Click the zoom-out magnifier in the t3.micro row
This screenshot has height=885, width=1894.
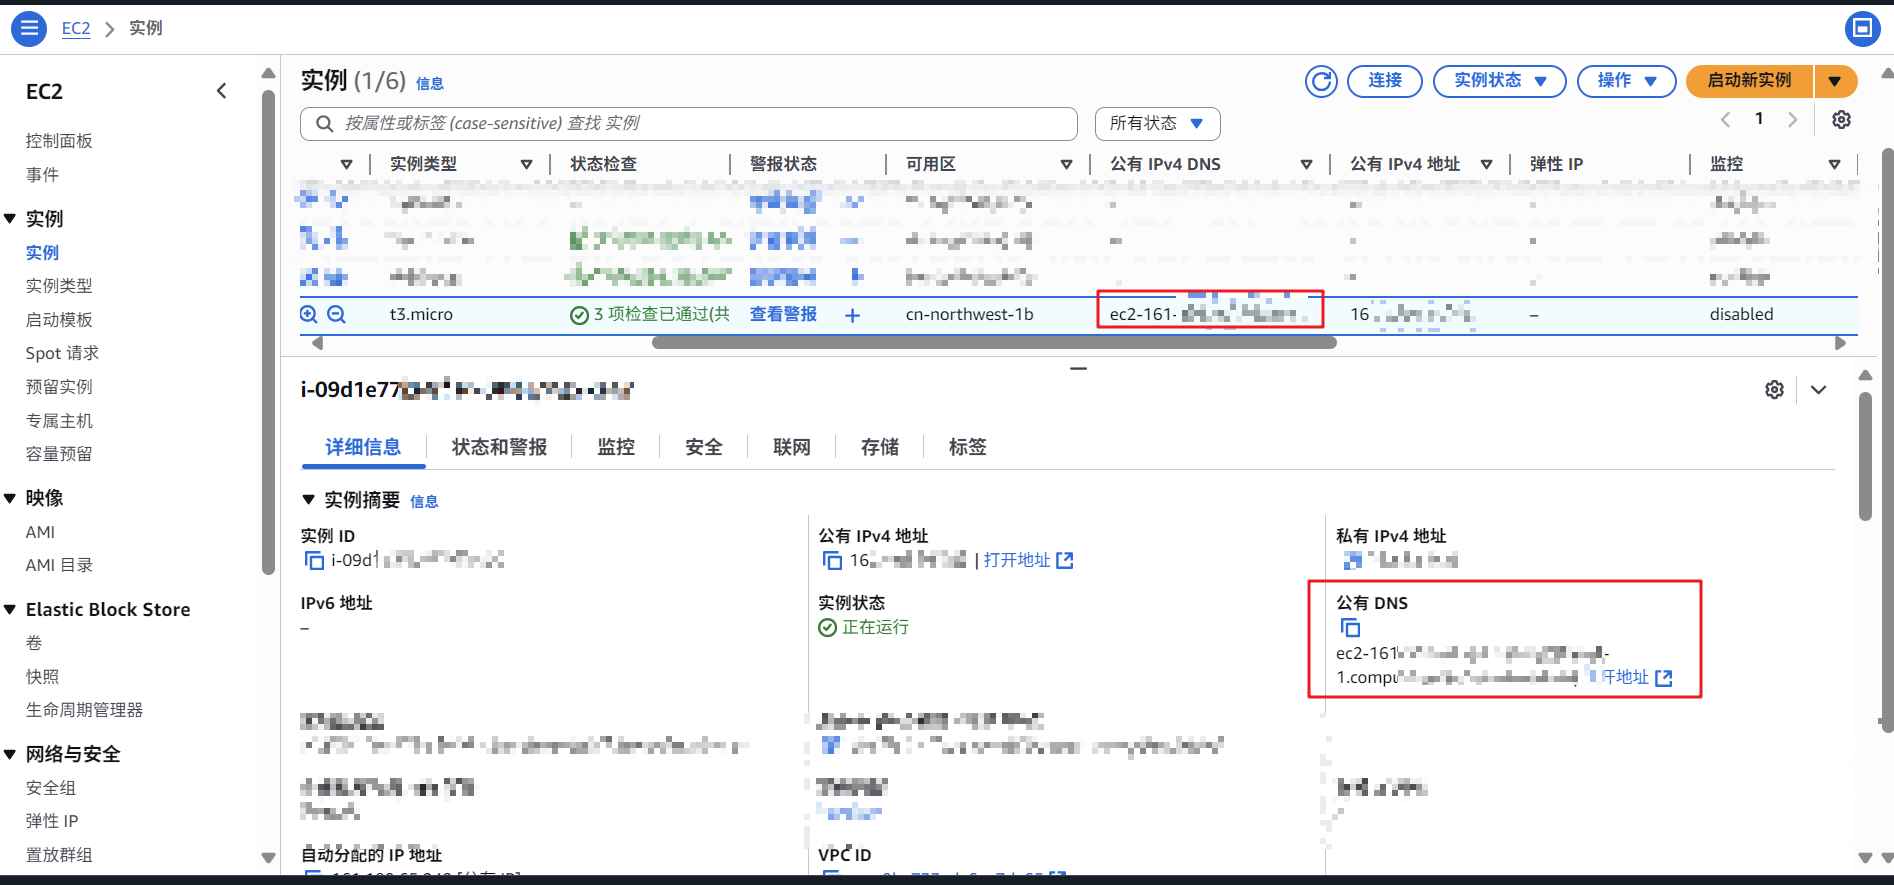pyautogui.click(x=337, y=315)
